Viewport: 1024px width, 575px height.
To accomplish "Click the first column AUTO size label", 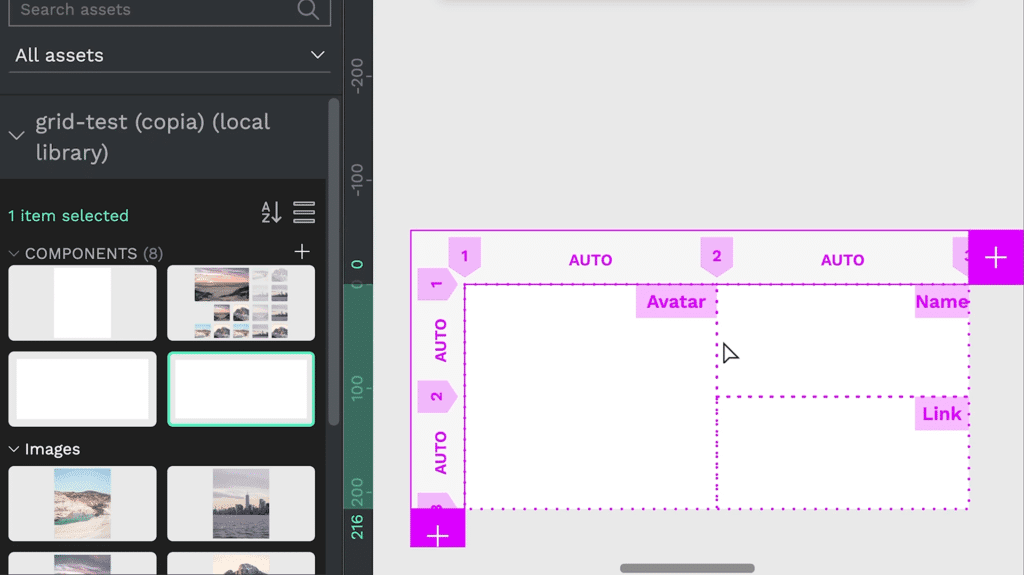I will click(x=590, y=260).
